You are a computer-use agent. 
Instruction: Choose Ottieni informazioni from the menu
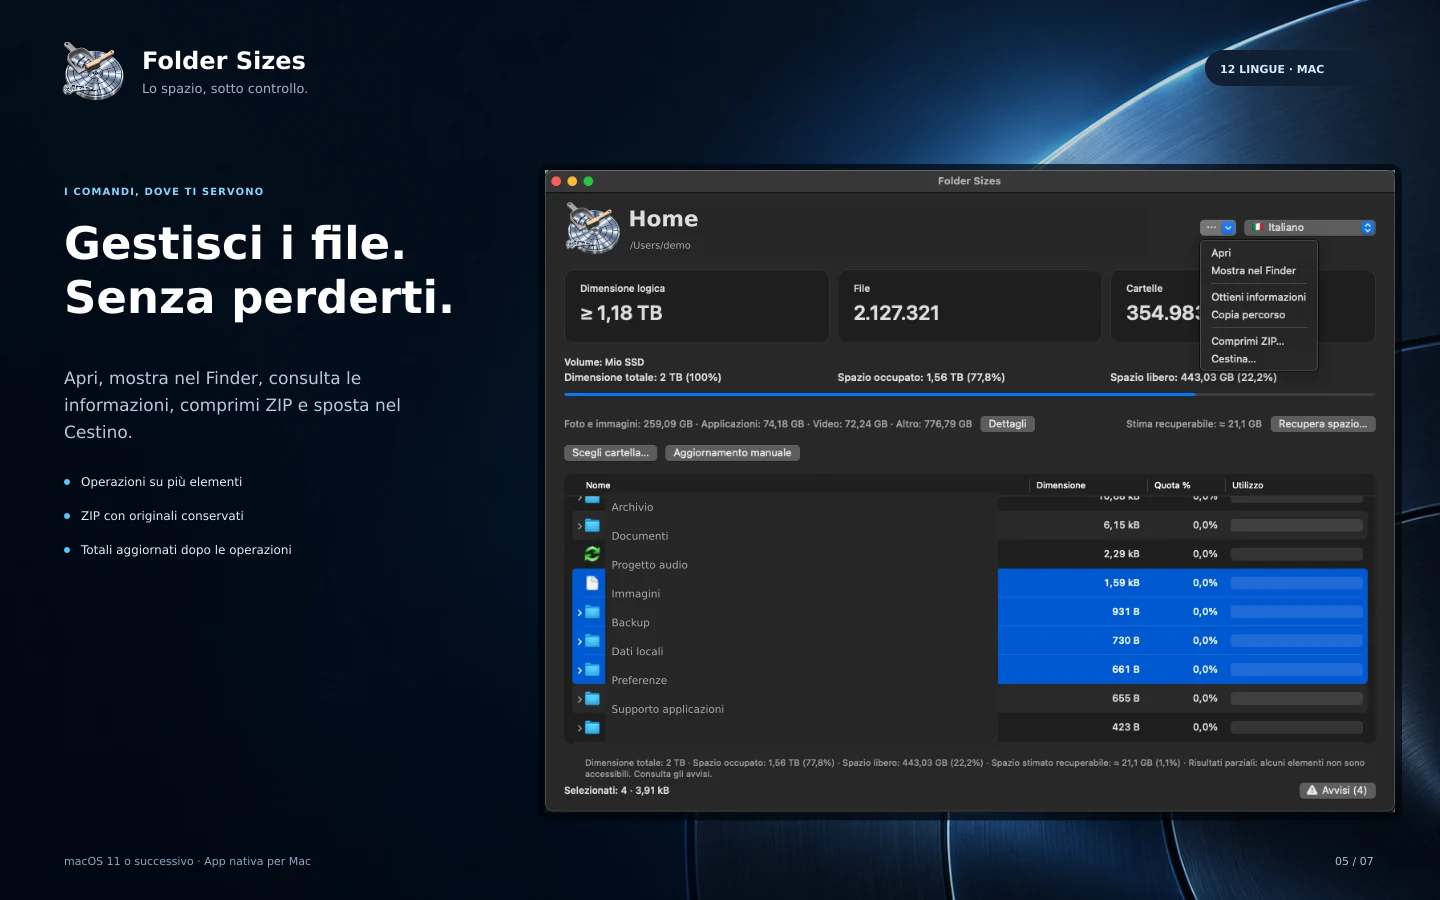[x=1259, y=297]
